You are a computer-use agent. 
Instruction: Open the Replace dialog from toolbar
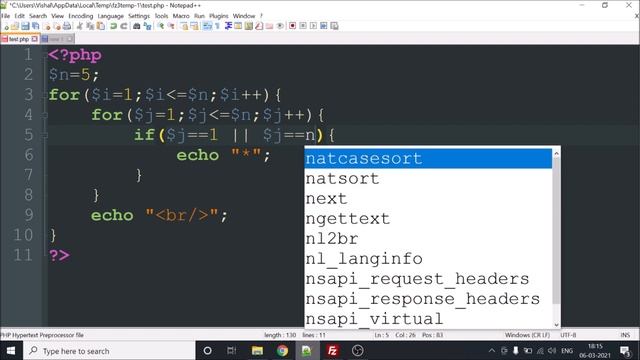tap(148, 26)
